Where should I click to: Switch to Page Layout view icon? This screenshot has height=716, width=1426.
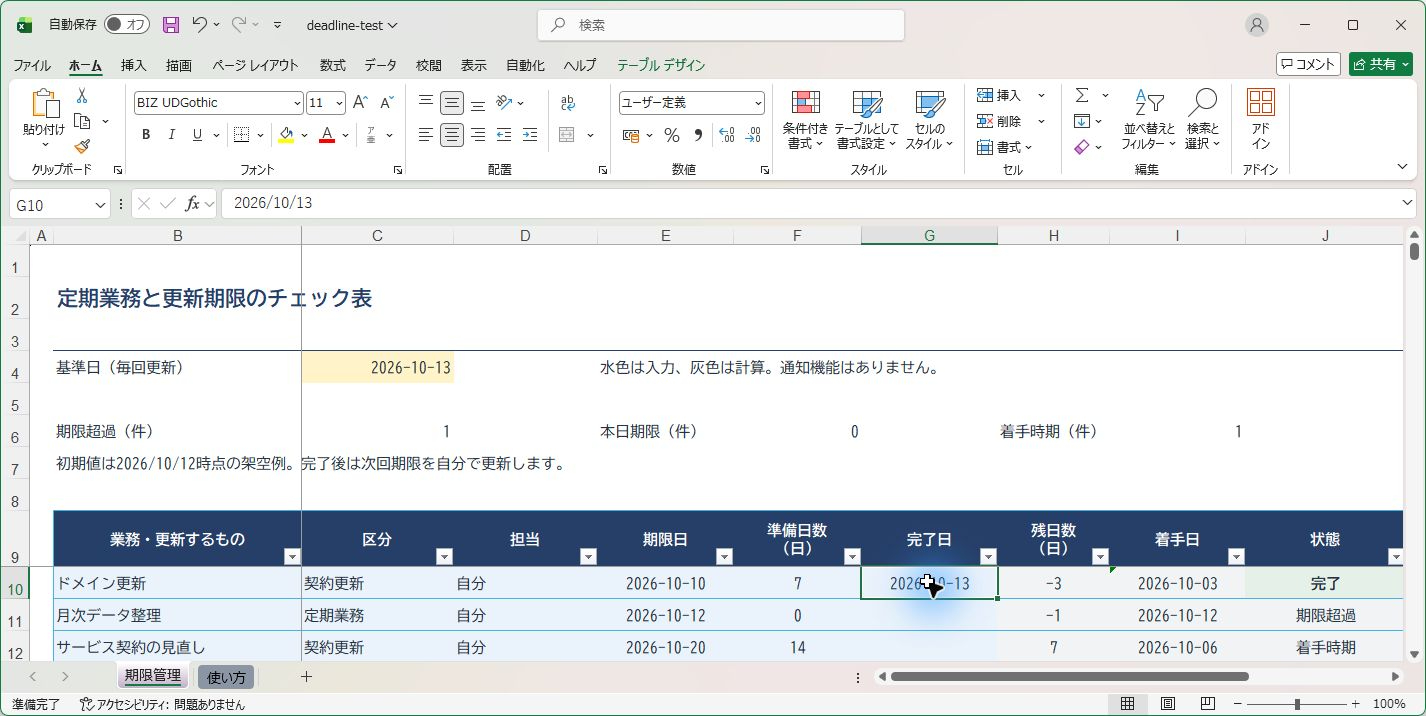[1167, 704]
